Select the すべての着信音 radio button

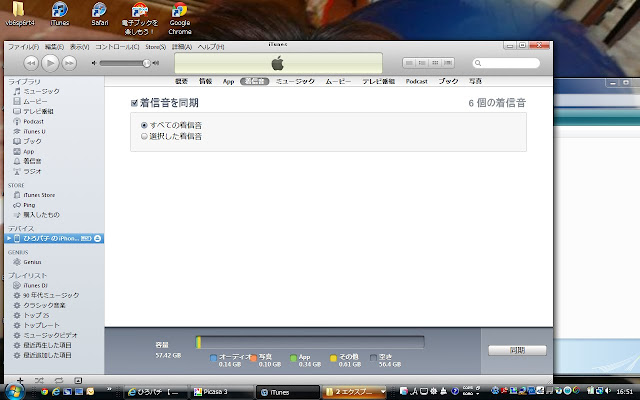tap(144, 125)
